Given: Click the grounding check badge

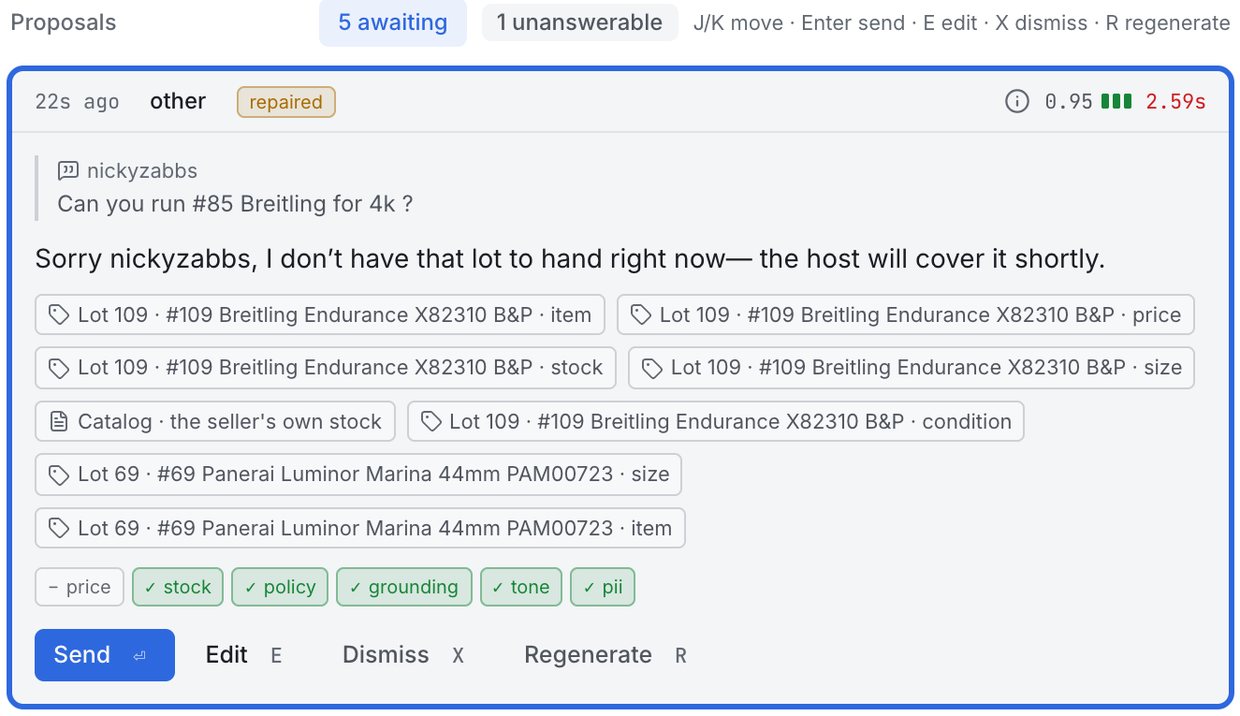Looking at the screenshot, I should point(404,587).
